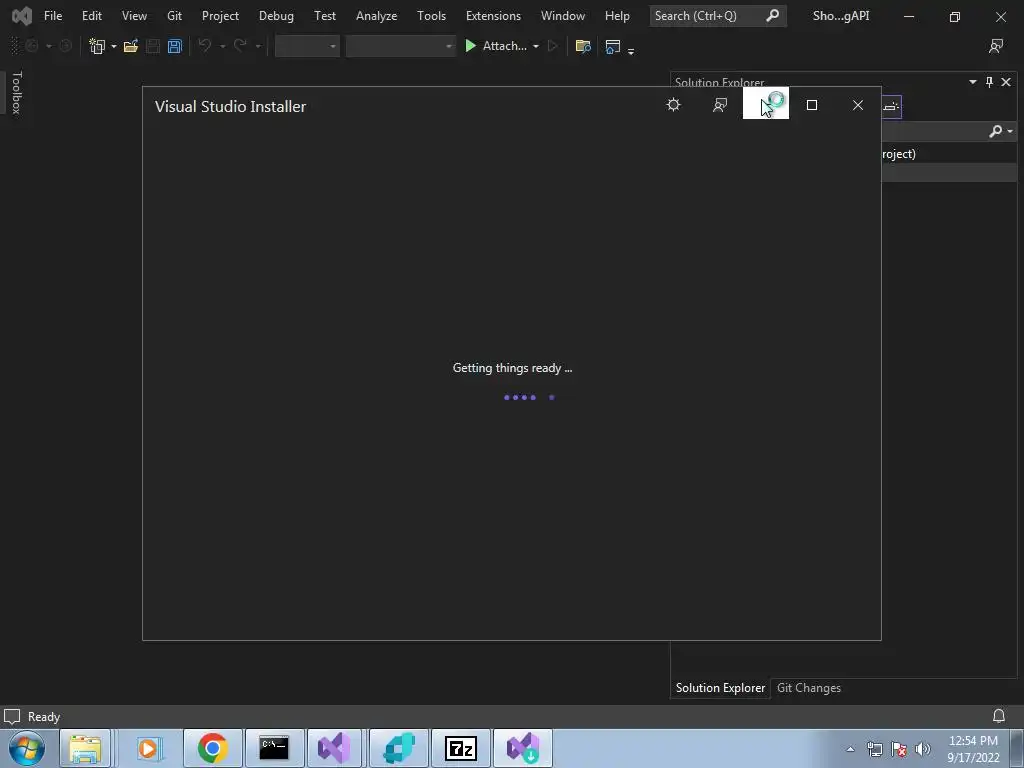1024x768 pixels.
Task: Open Command Prompt from taskbar
Action: pyautogui.click(x=274, y=748)
